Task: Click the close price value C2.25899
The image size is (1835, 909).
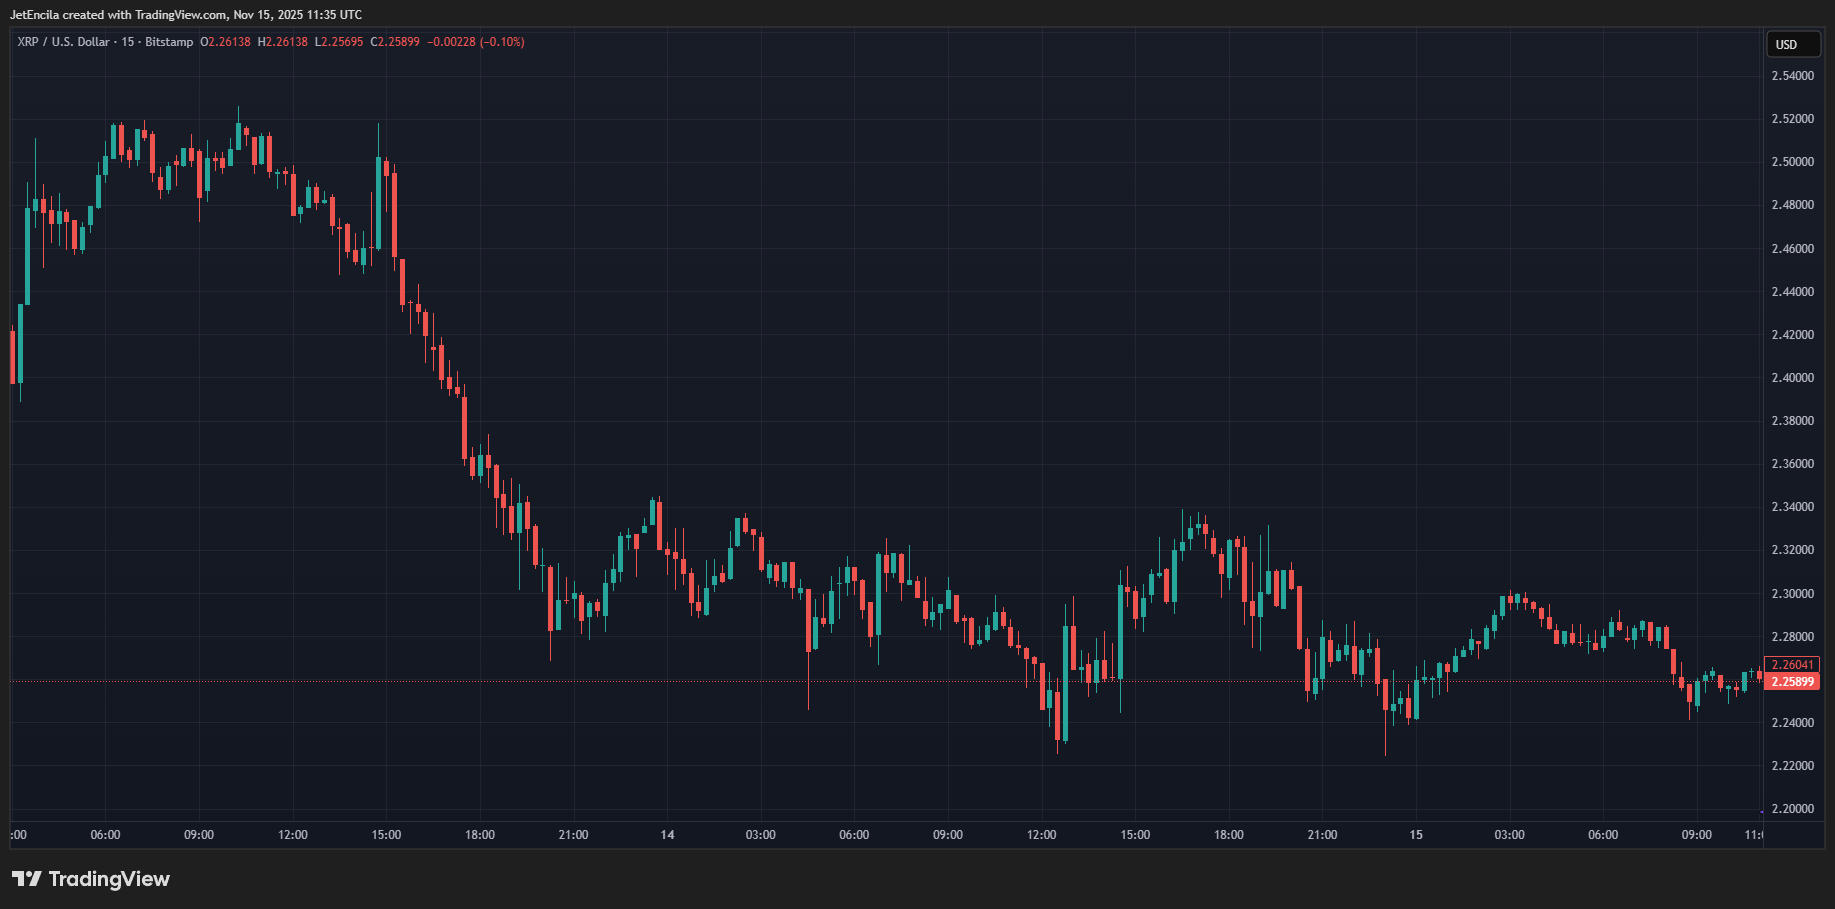Action: [395, 42]
